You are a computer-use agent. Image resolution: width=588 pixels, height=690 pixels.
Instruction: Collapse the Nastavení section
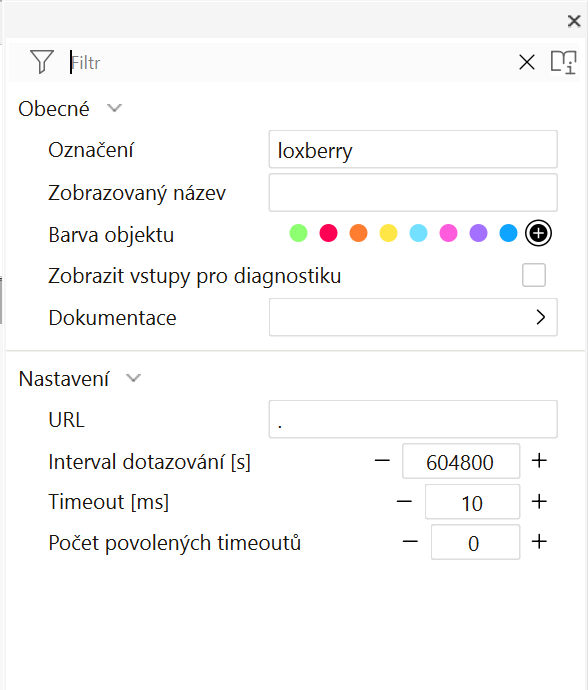click(x=133, y=378)
